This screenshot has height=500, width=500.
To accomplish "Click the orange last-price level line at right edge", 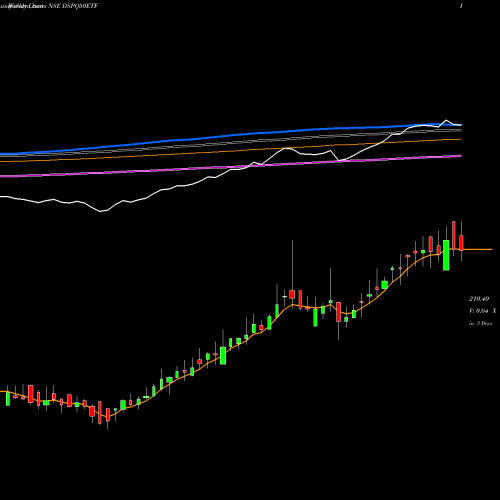I will (478, 249).
